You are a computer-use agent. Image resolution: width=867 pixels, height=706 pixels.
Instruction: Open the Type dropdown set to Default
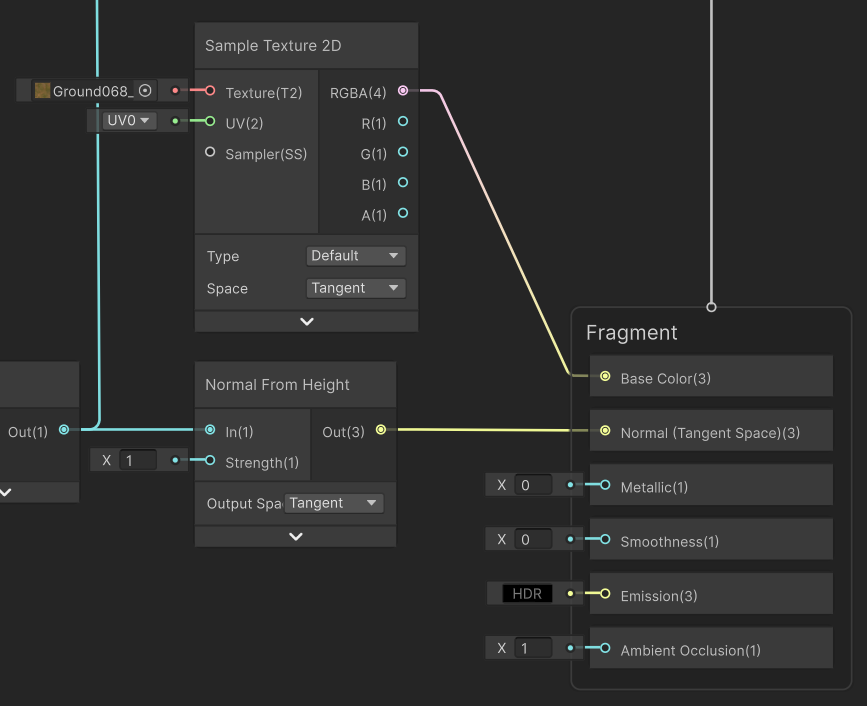pos(356,256)
